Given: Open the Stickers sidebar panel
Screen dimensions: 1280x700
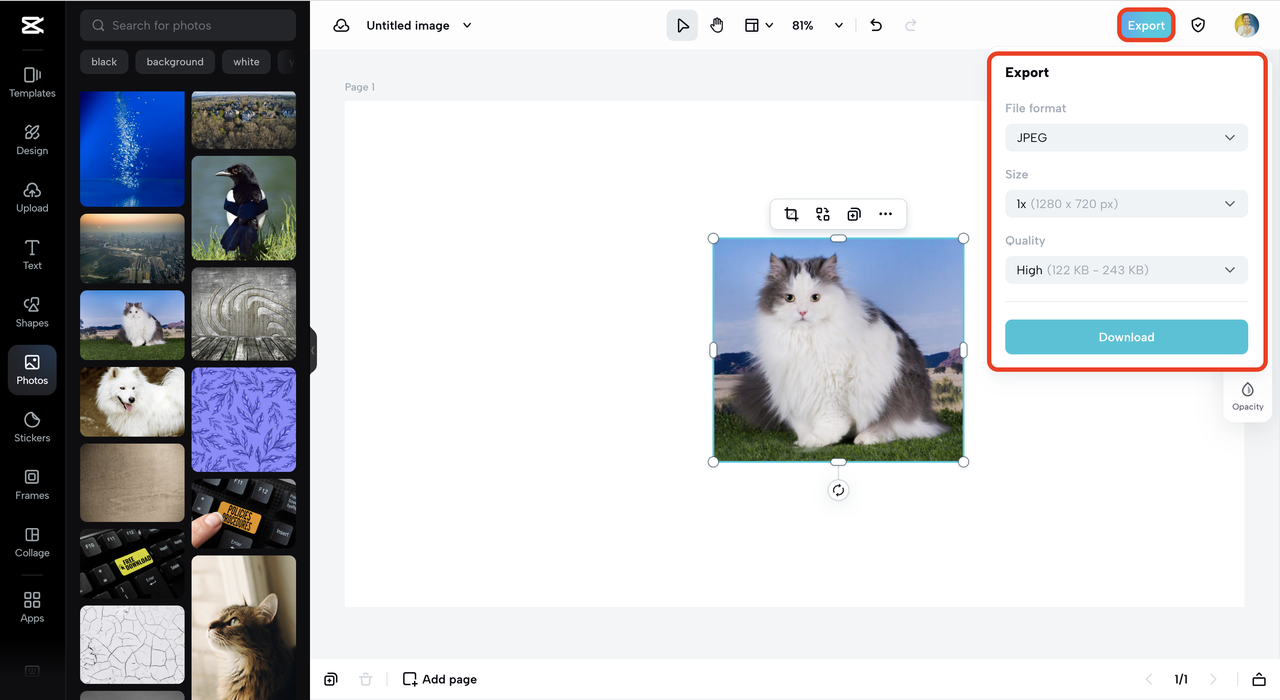Looking at the screenshot, I should pos(32,426).
